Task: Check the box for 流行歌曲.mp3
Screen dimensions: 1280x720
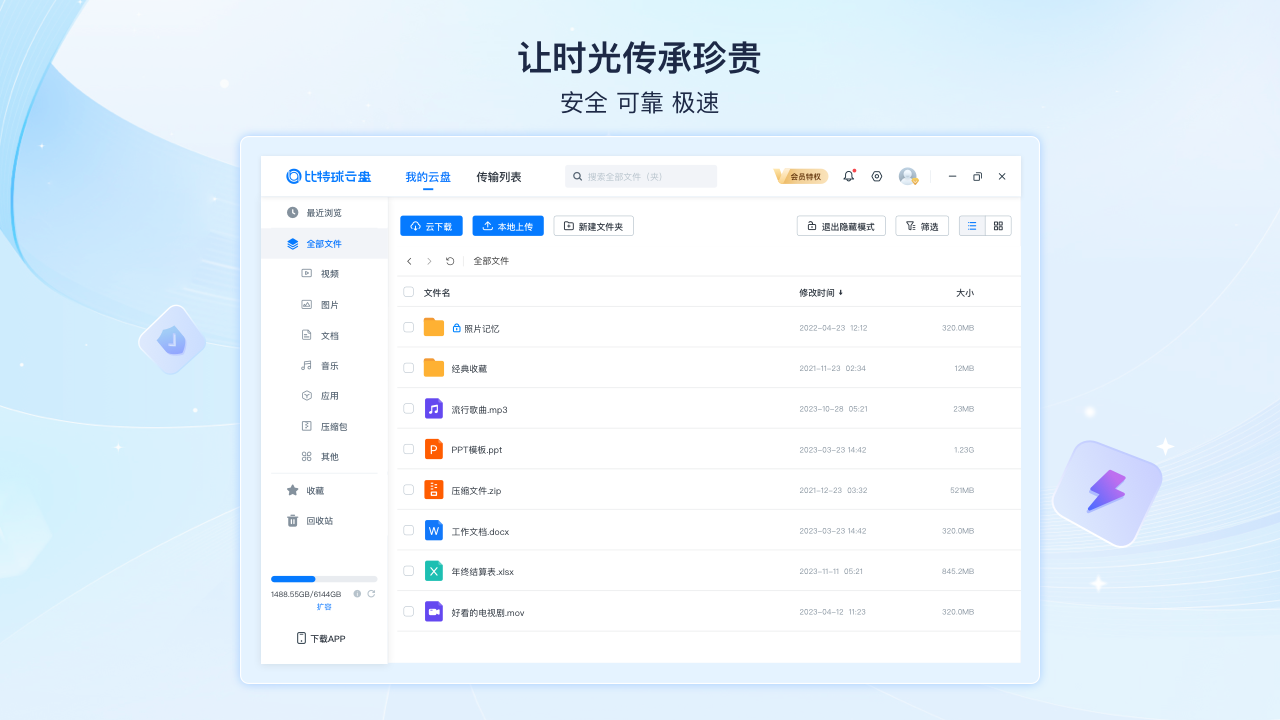Action: coord(408,409)
